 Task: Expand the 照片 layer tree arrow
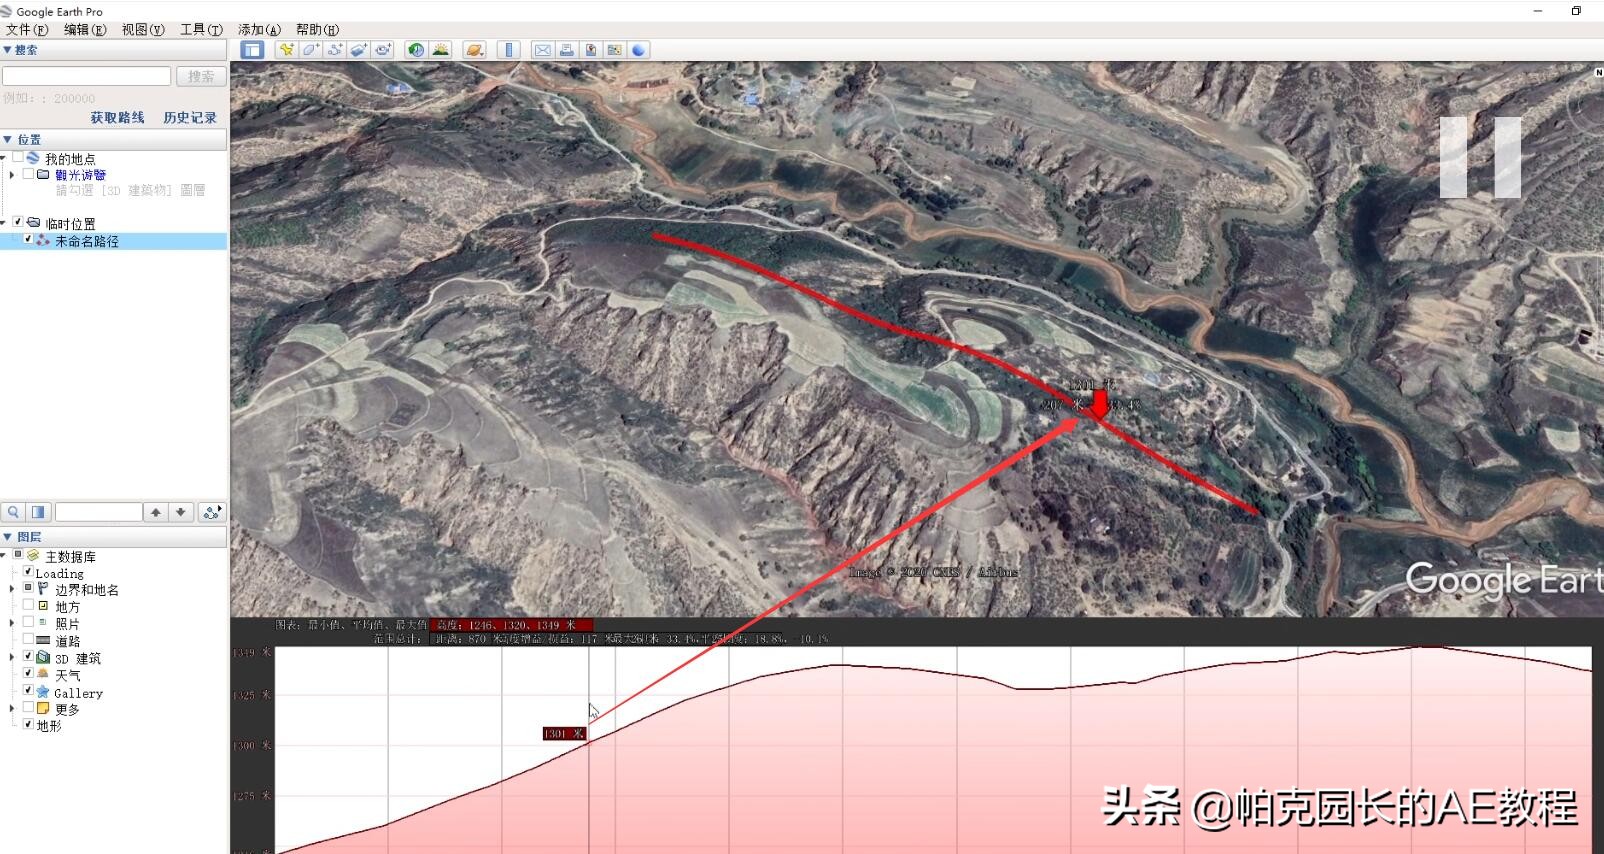point(12,624)
